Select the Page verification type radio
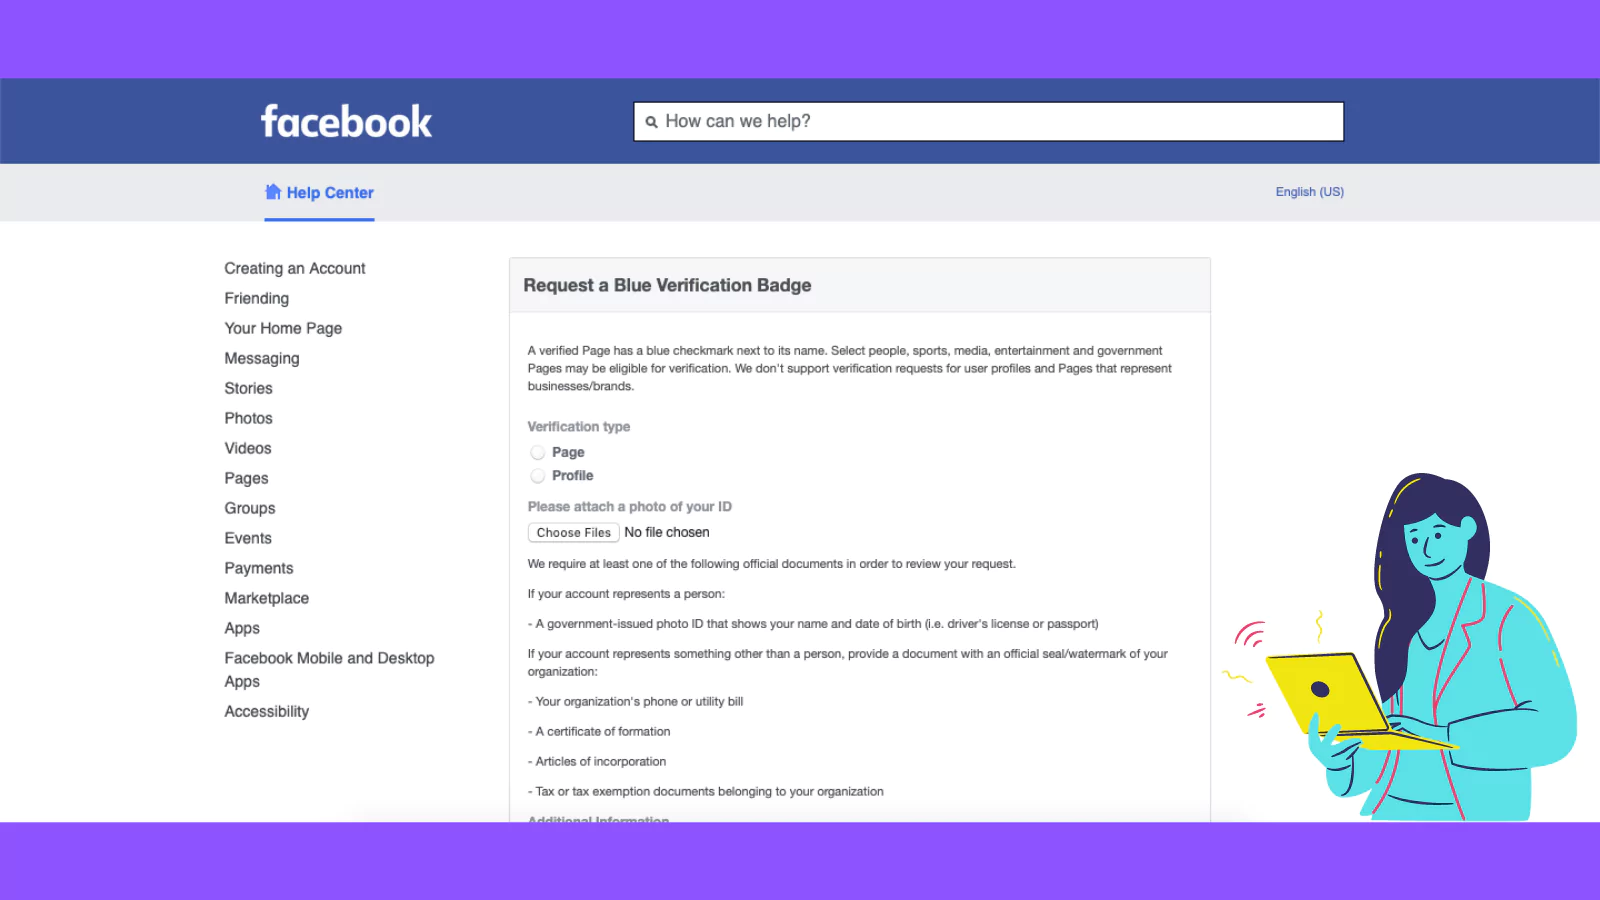Viewport: 1600px width, 900px height. point(538,452)
